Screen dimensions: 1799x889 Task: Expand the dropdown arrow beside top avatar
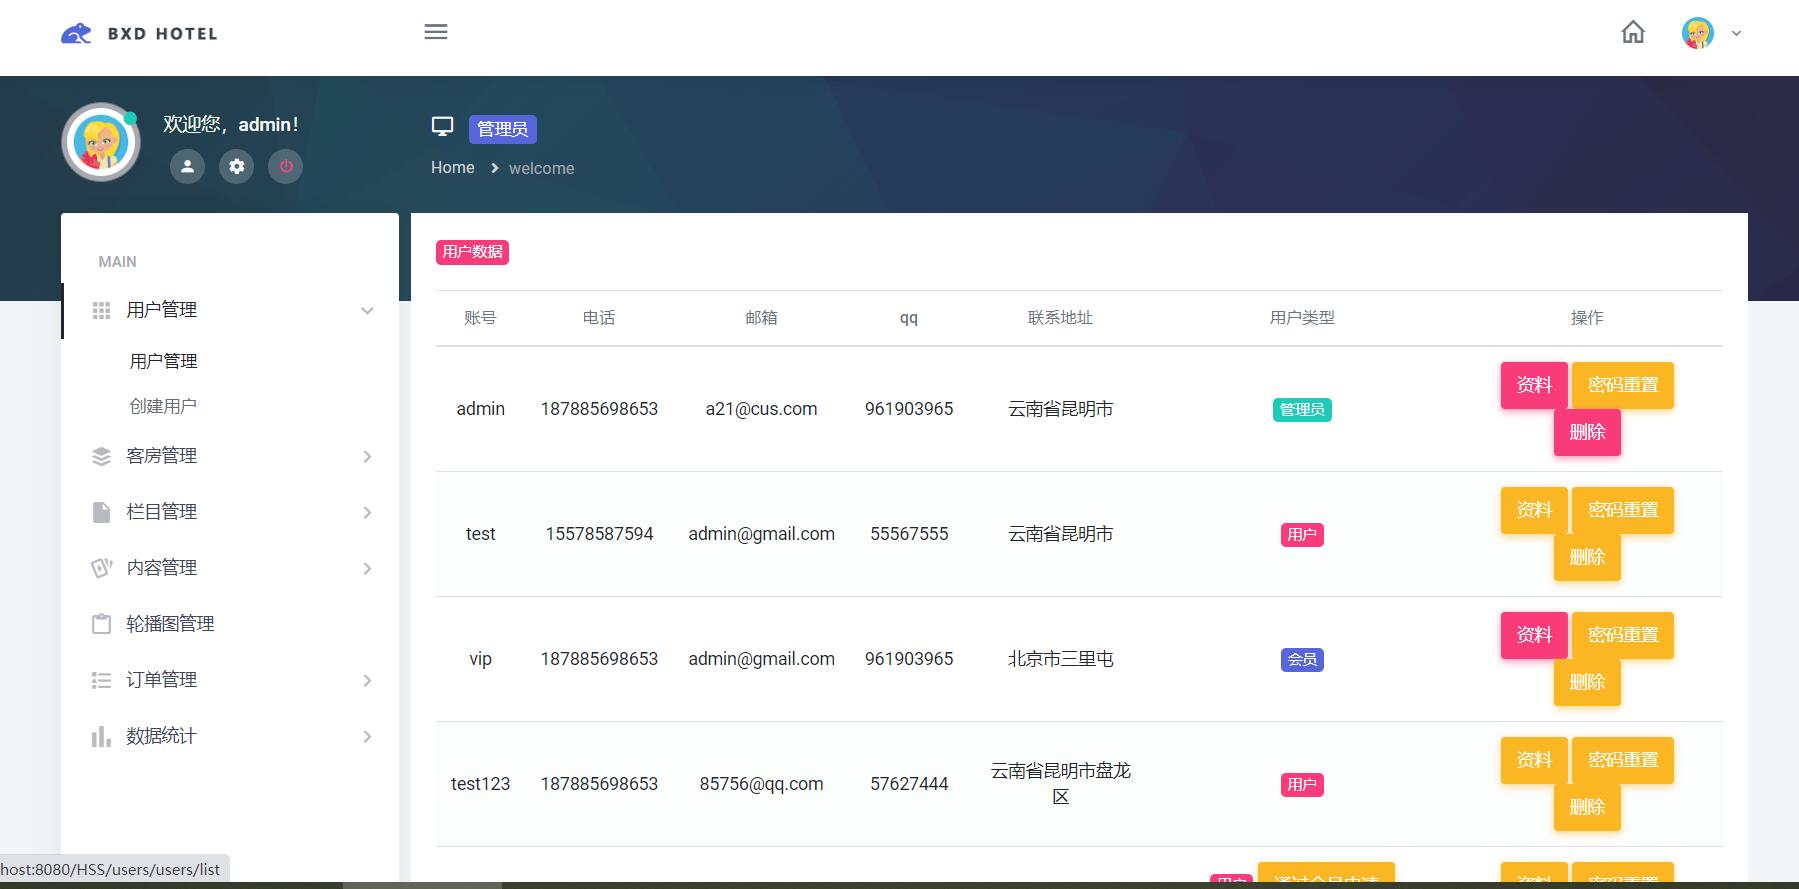(1737, 33)
